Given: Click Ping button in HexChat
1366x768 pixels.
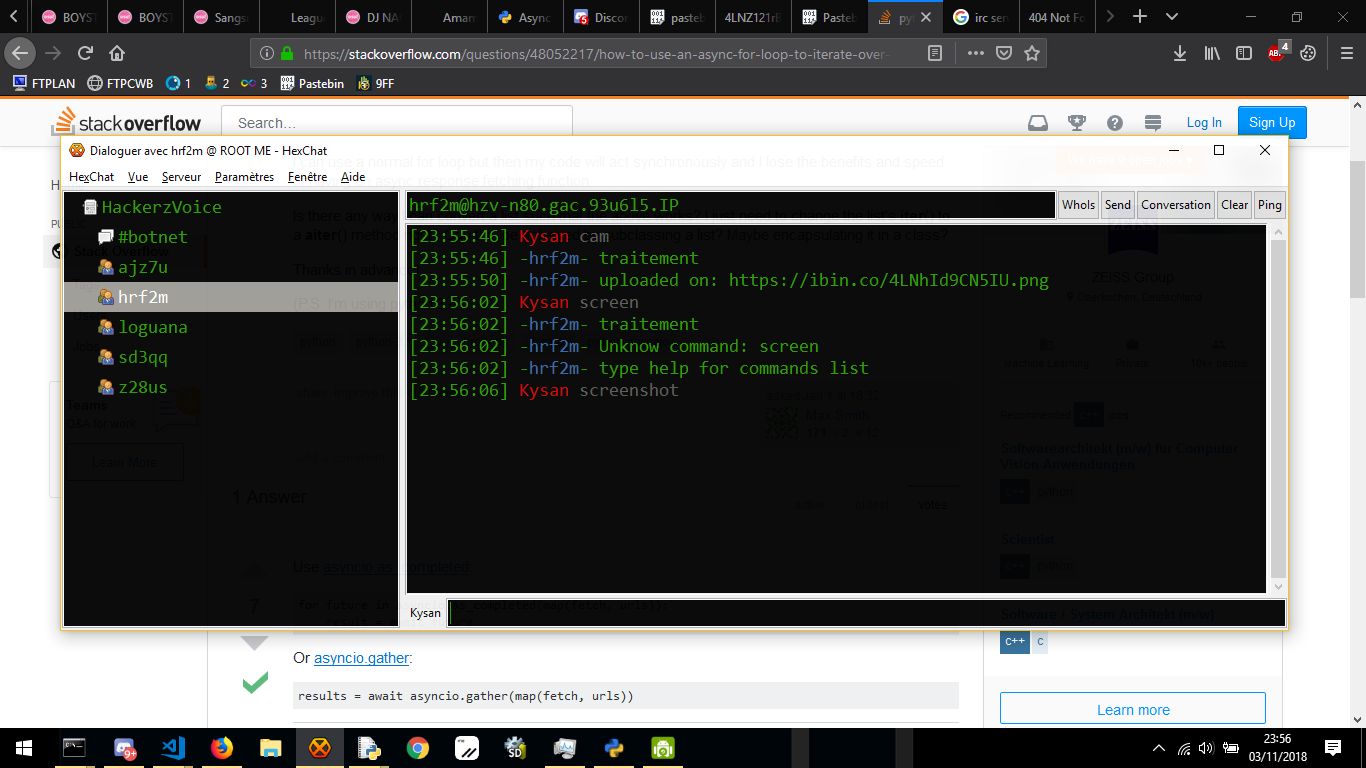Looking at the screenshot, I should [x=1270, y=205].
